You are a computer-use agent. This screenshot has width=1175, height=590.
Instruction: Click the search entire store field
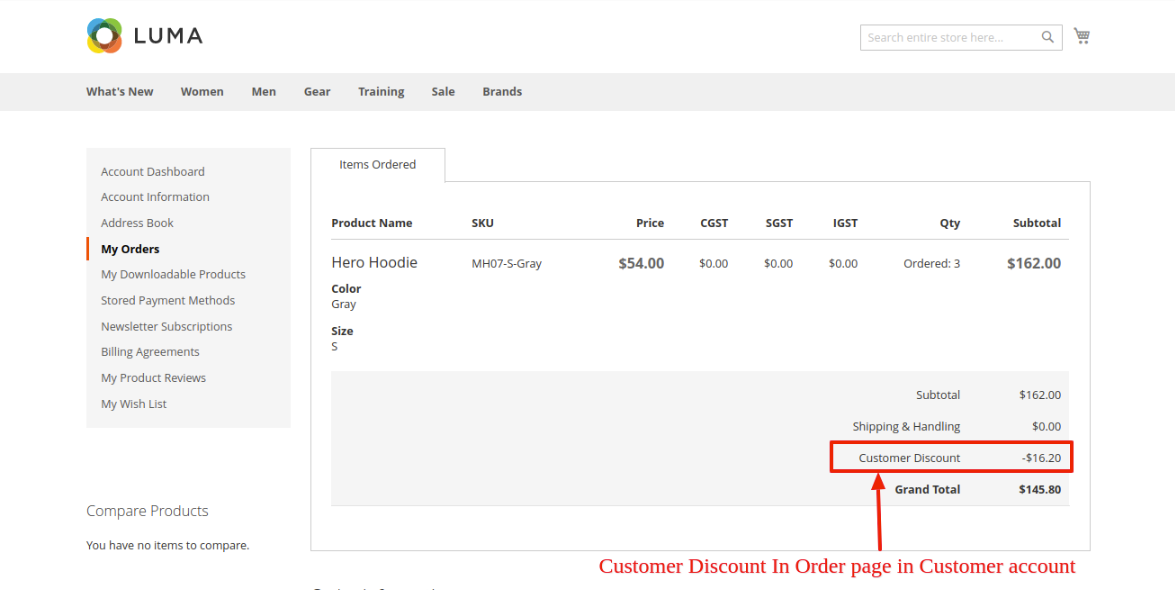coord(948,38)
